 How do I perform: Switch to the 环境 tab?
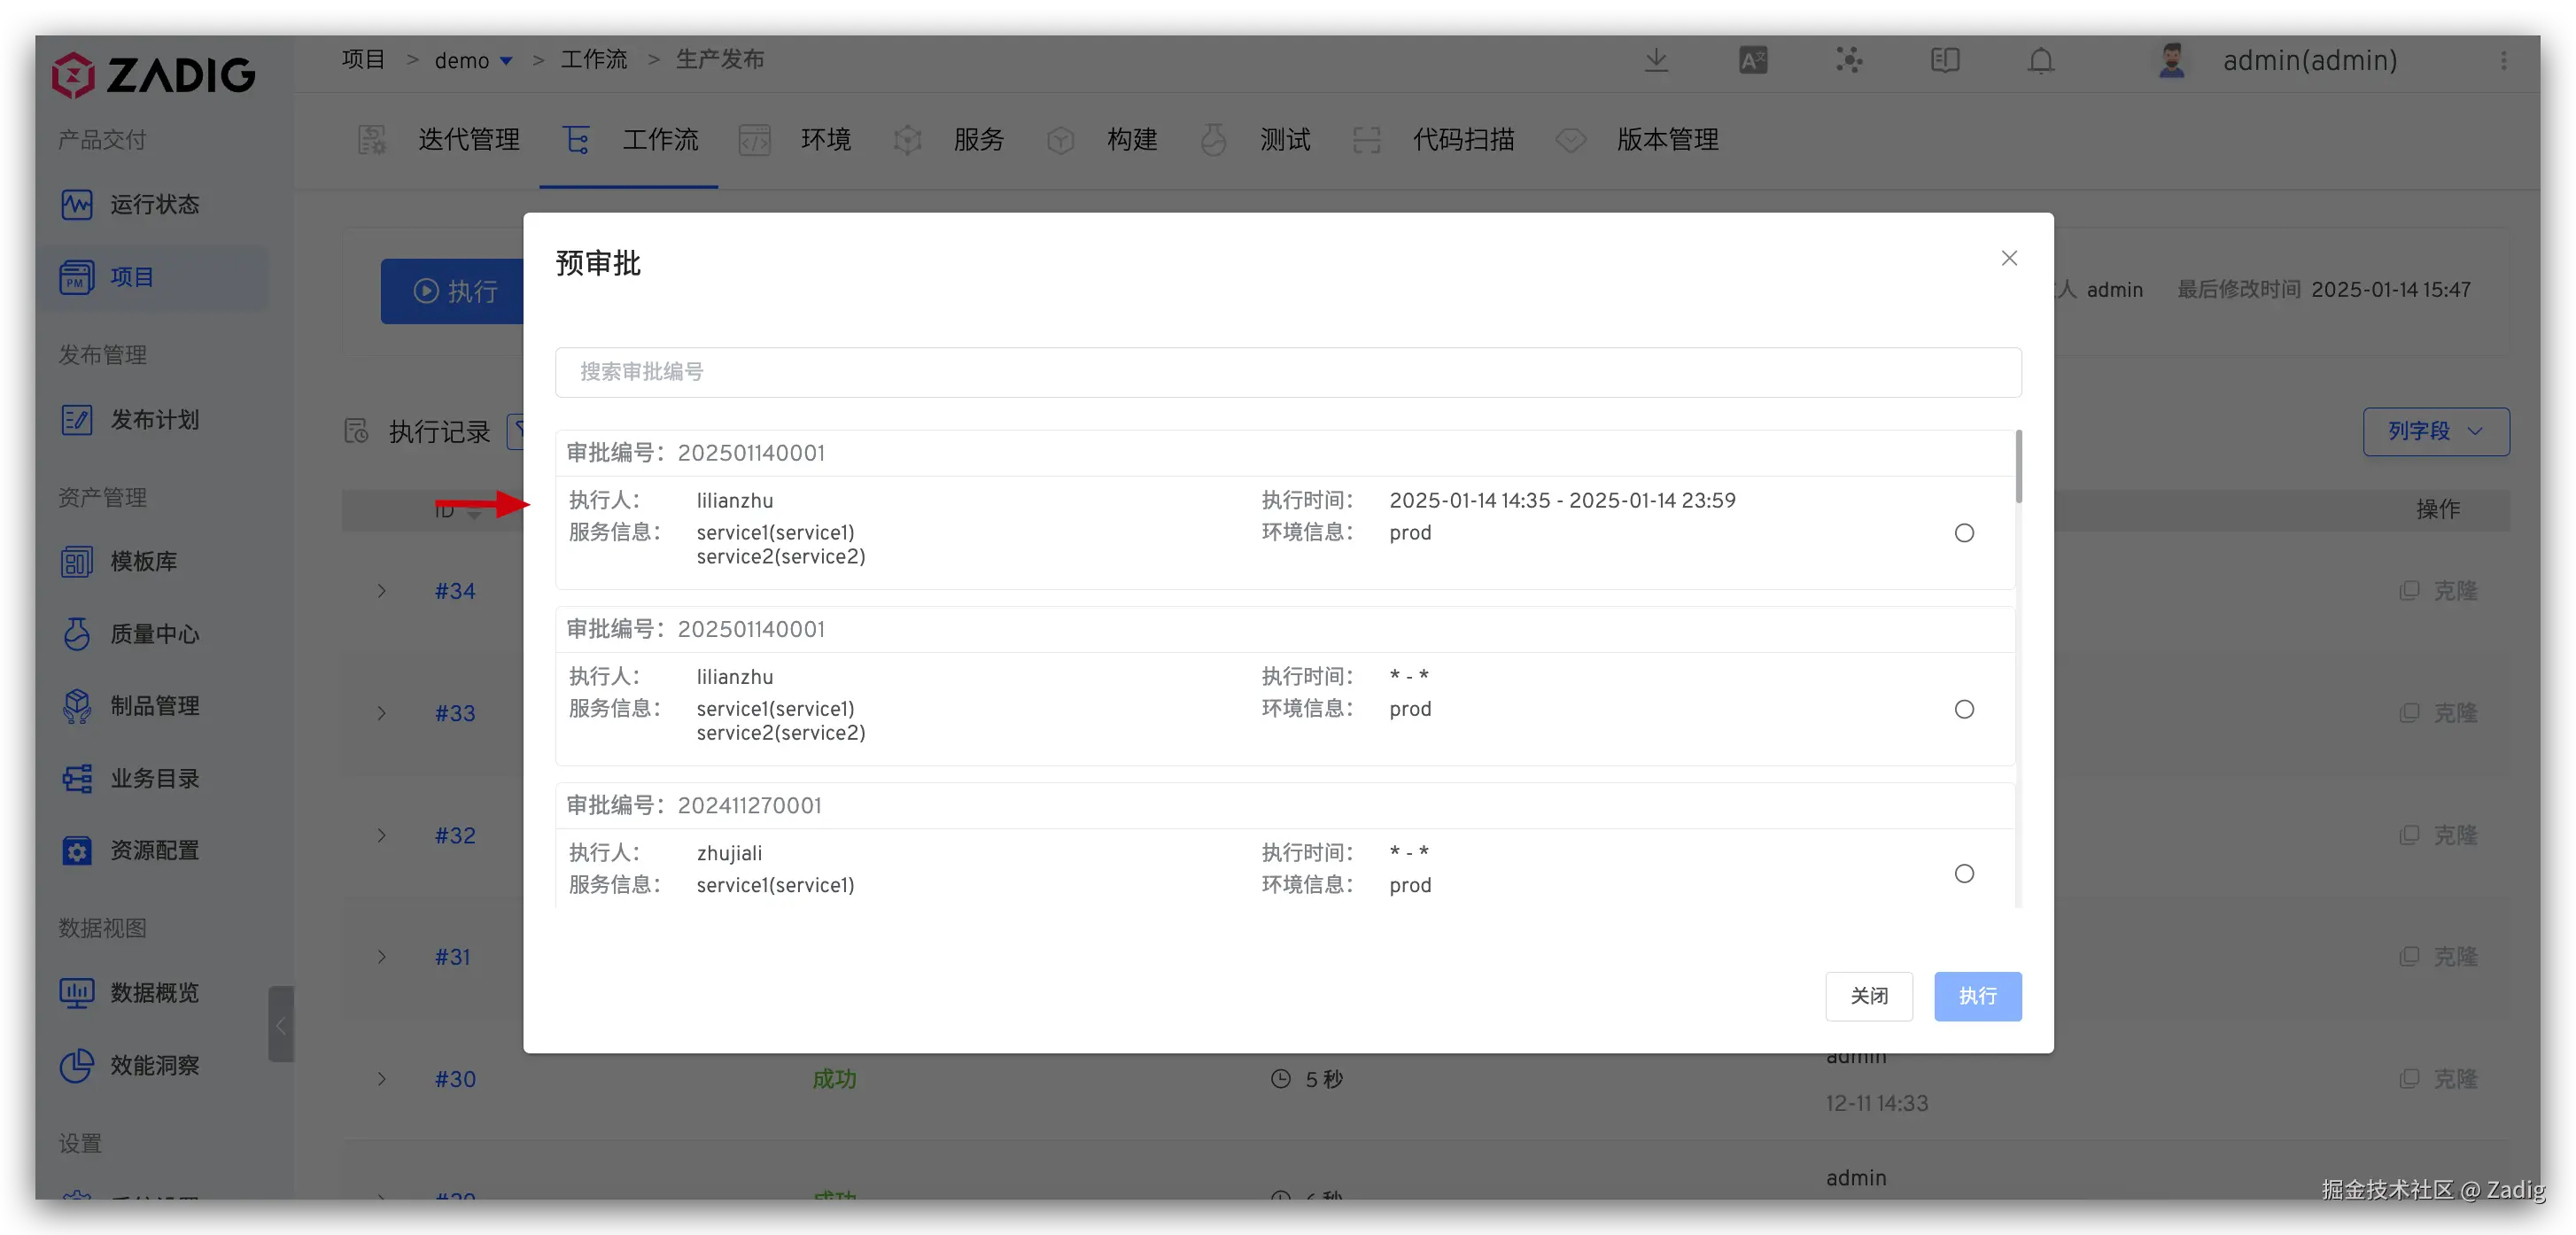[825, 140]
